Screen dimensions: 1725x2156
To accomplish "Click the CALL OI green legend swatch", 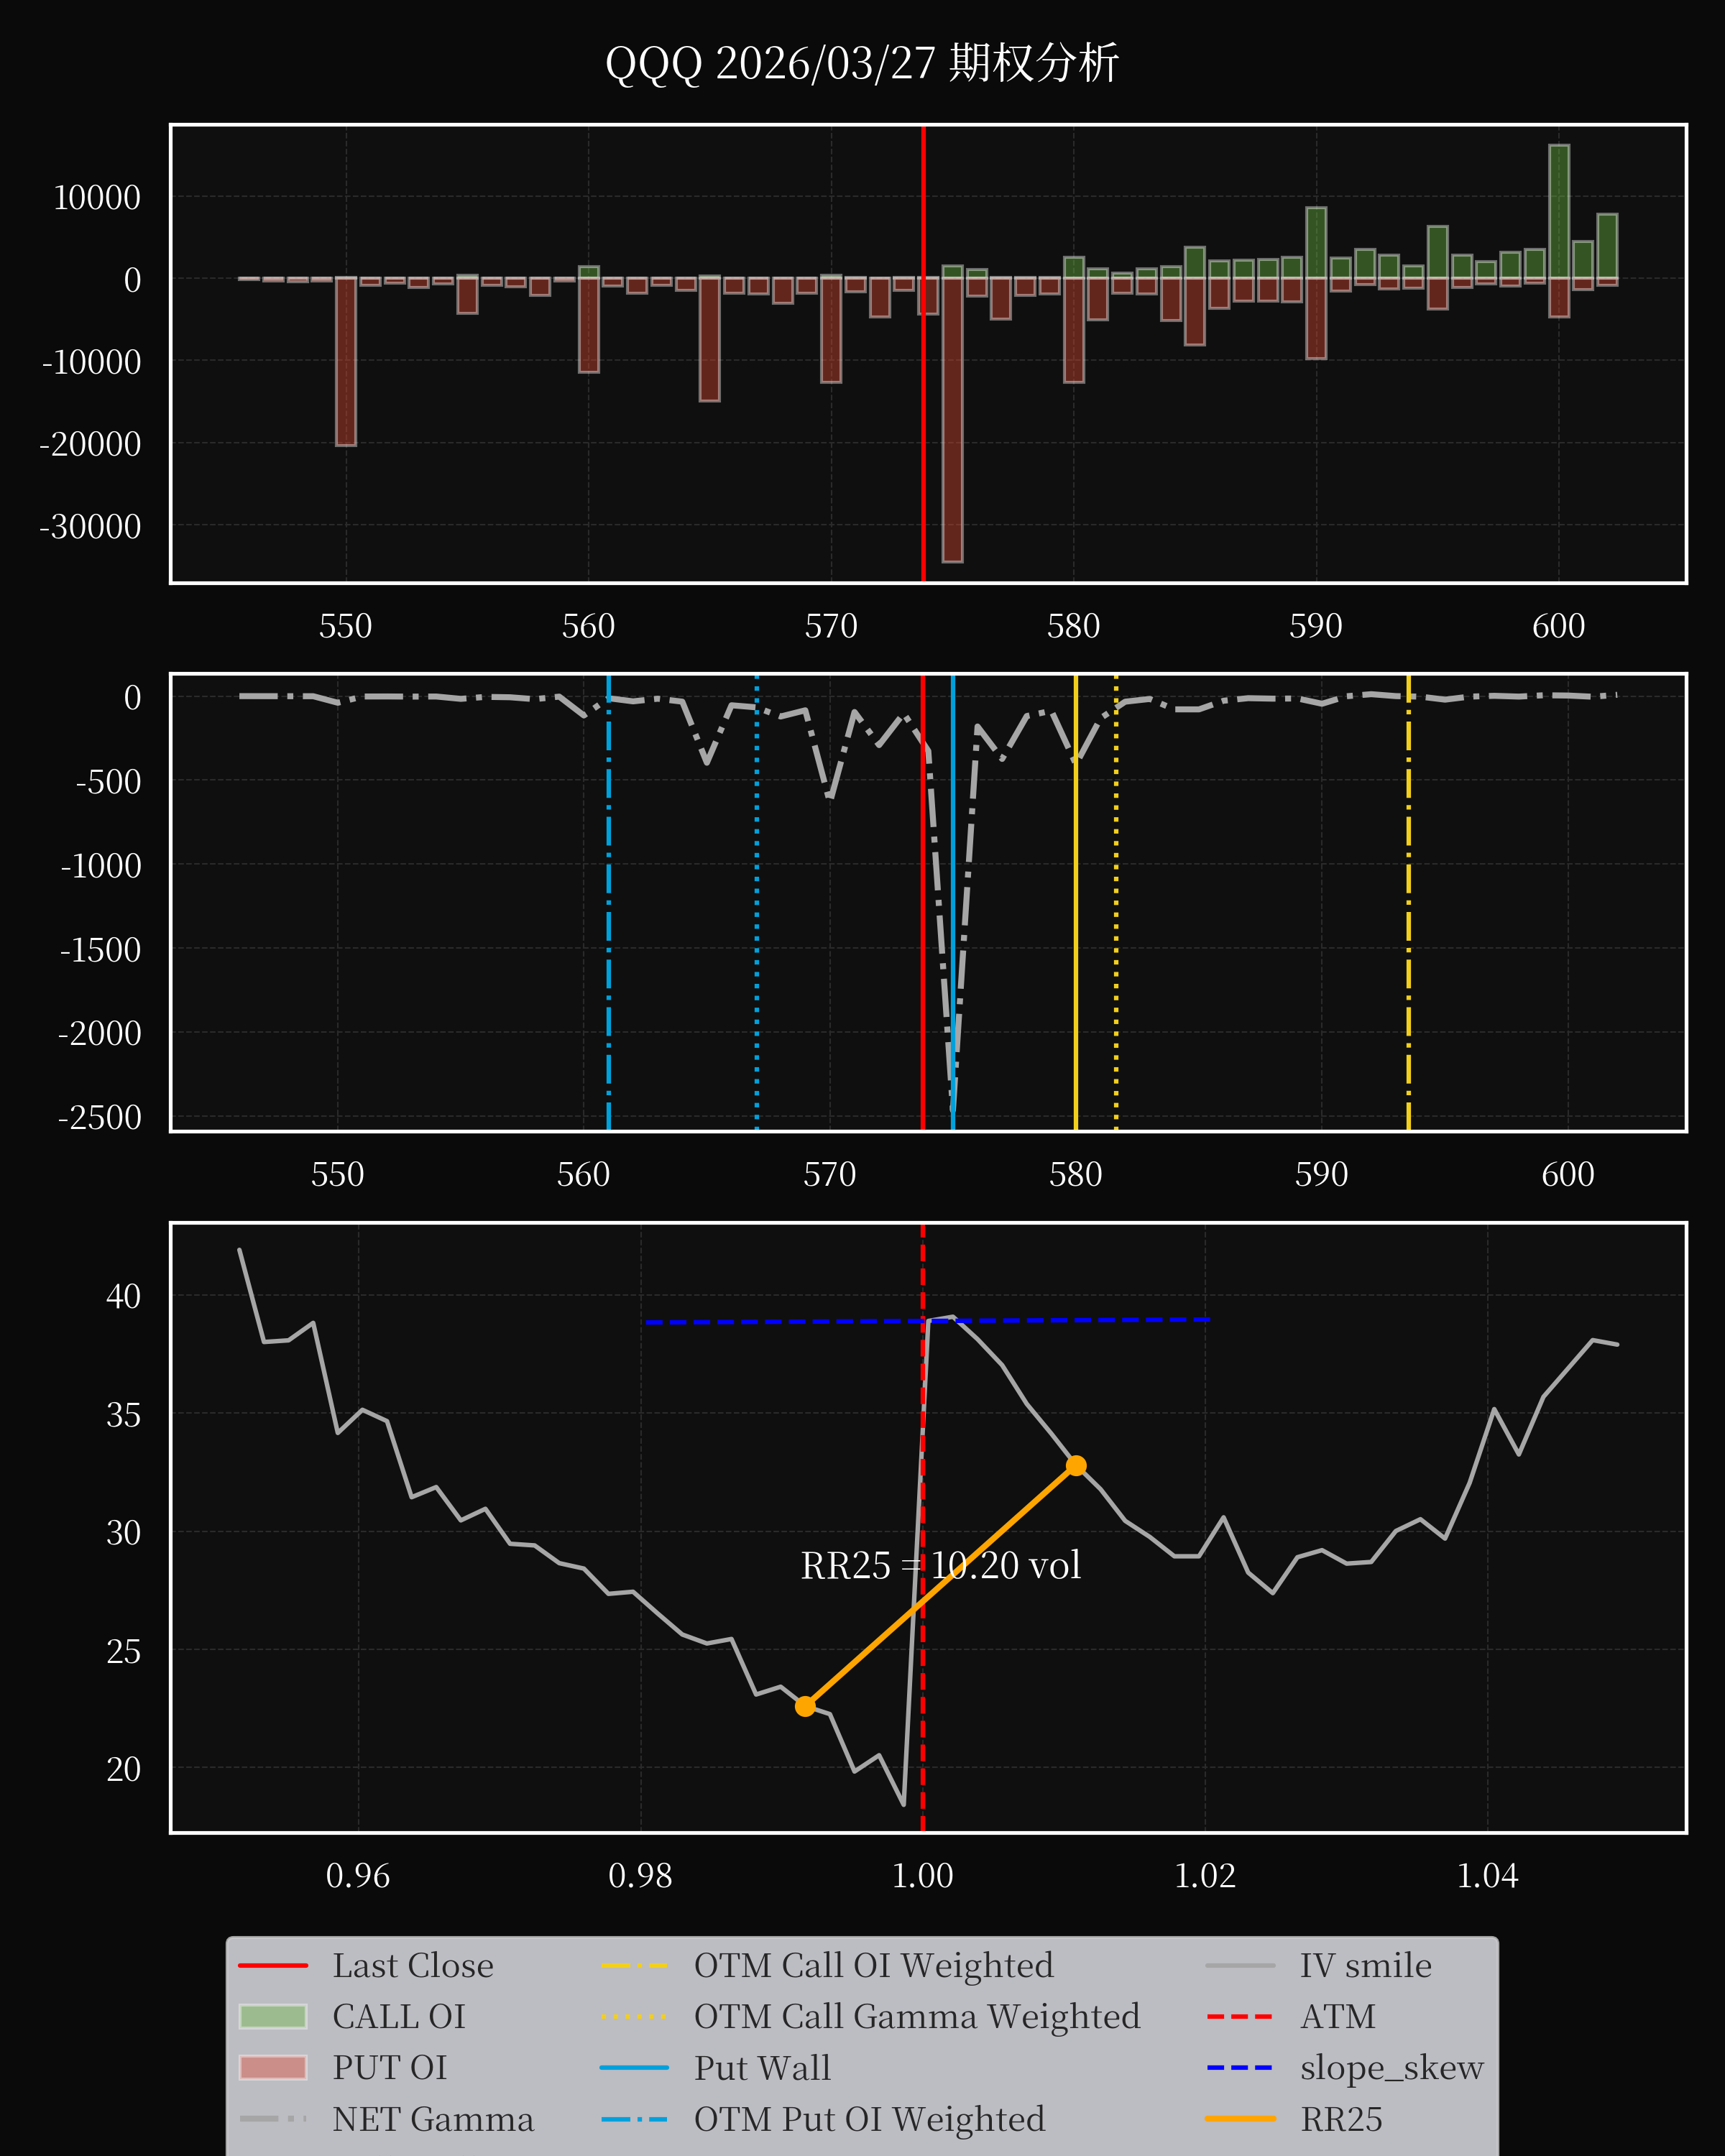I will pyautogui.click(x=273, y=2016).
